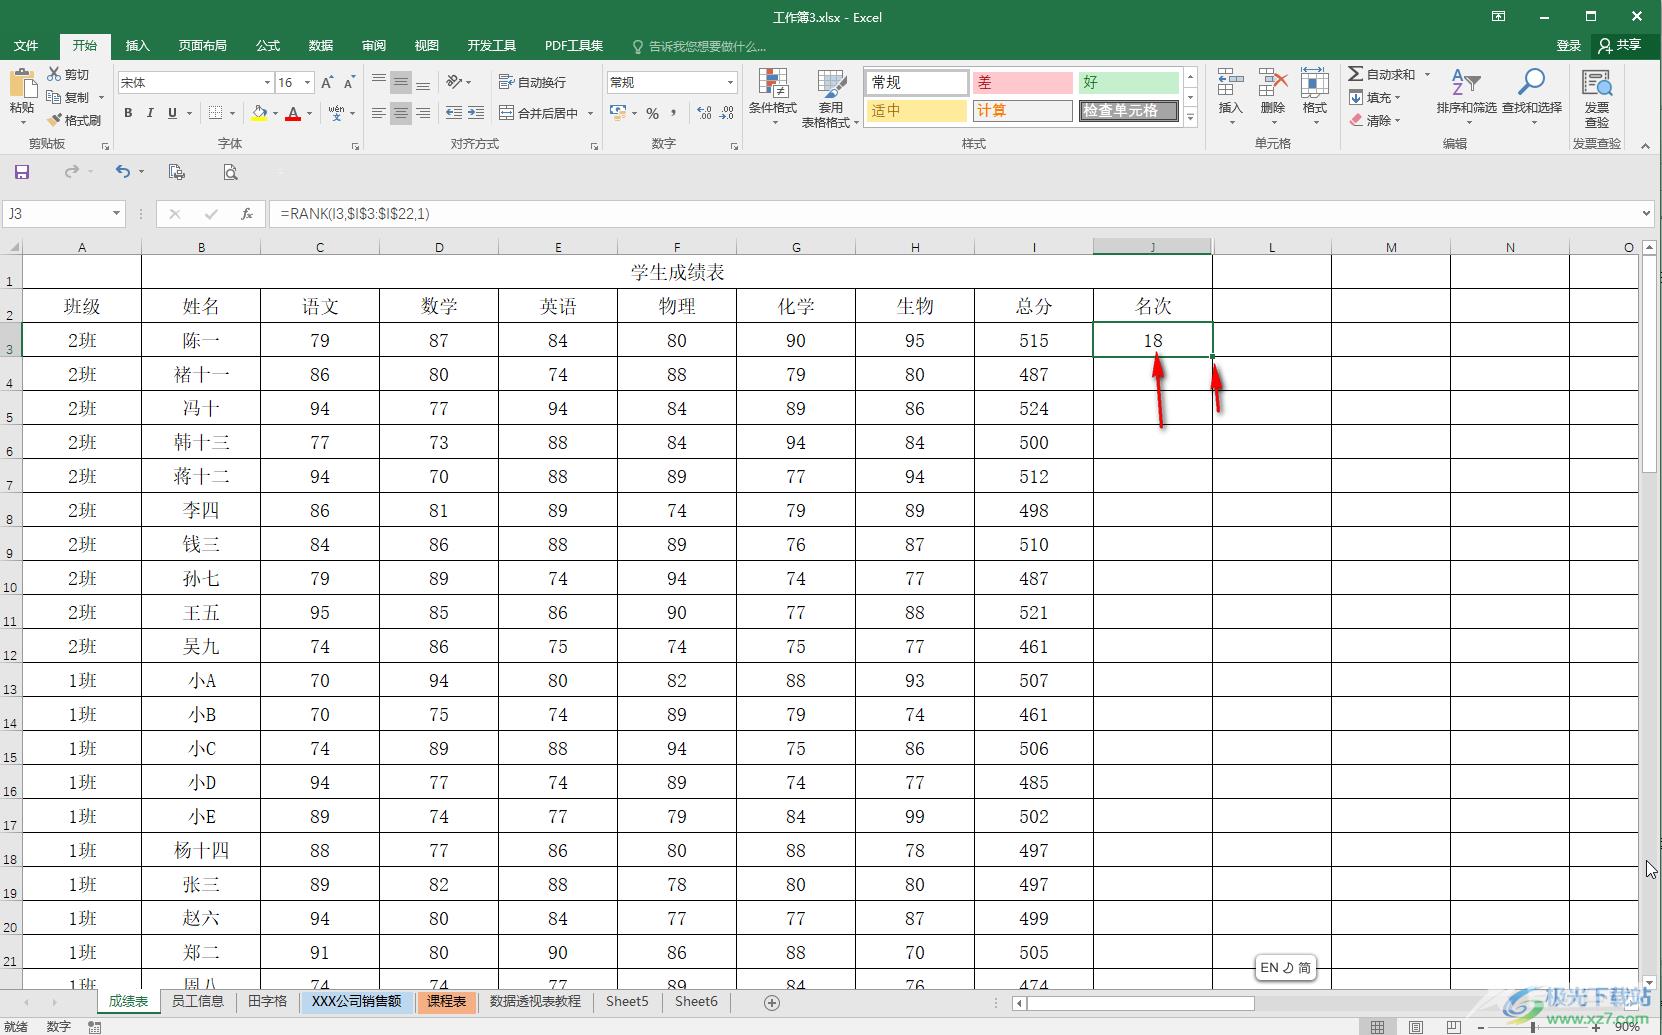
Task: Toggle Underline formatting
Action: (x=172, y=114)
